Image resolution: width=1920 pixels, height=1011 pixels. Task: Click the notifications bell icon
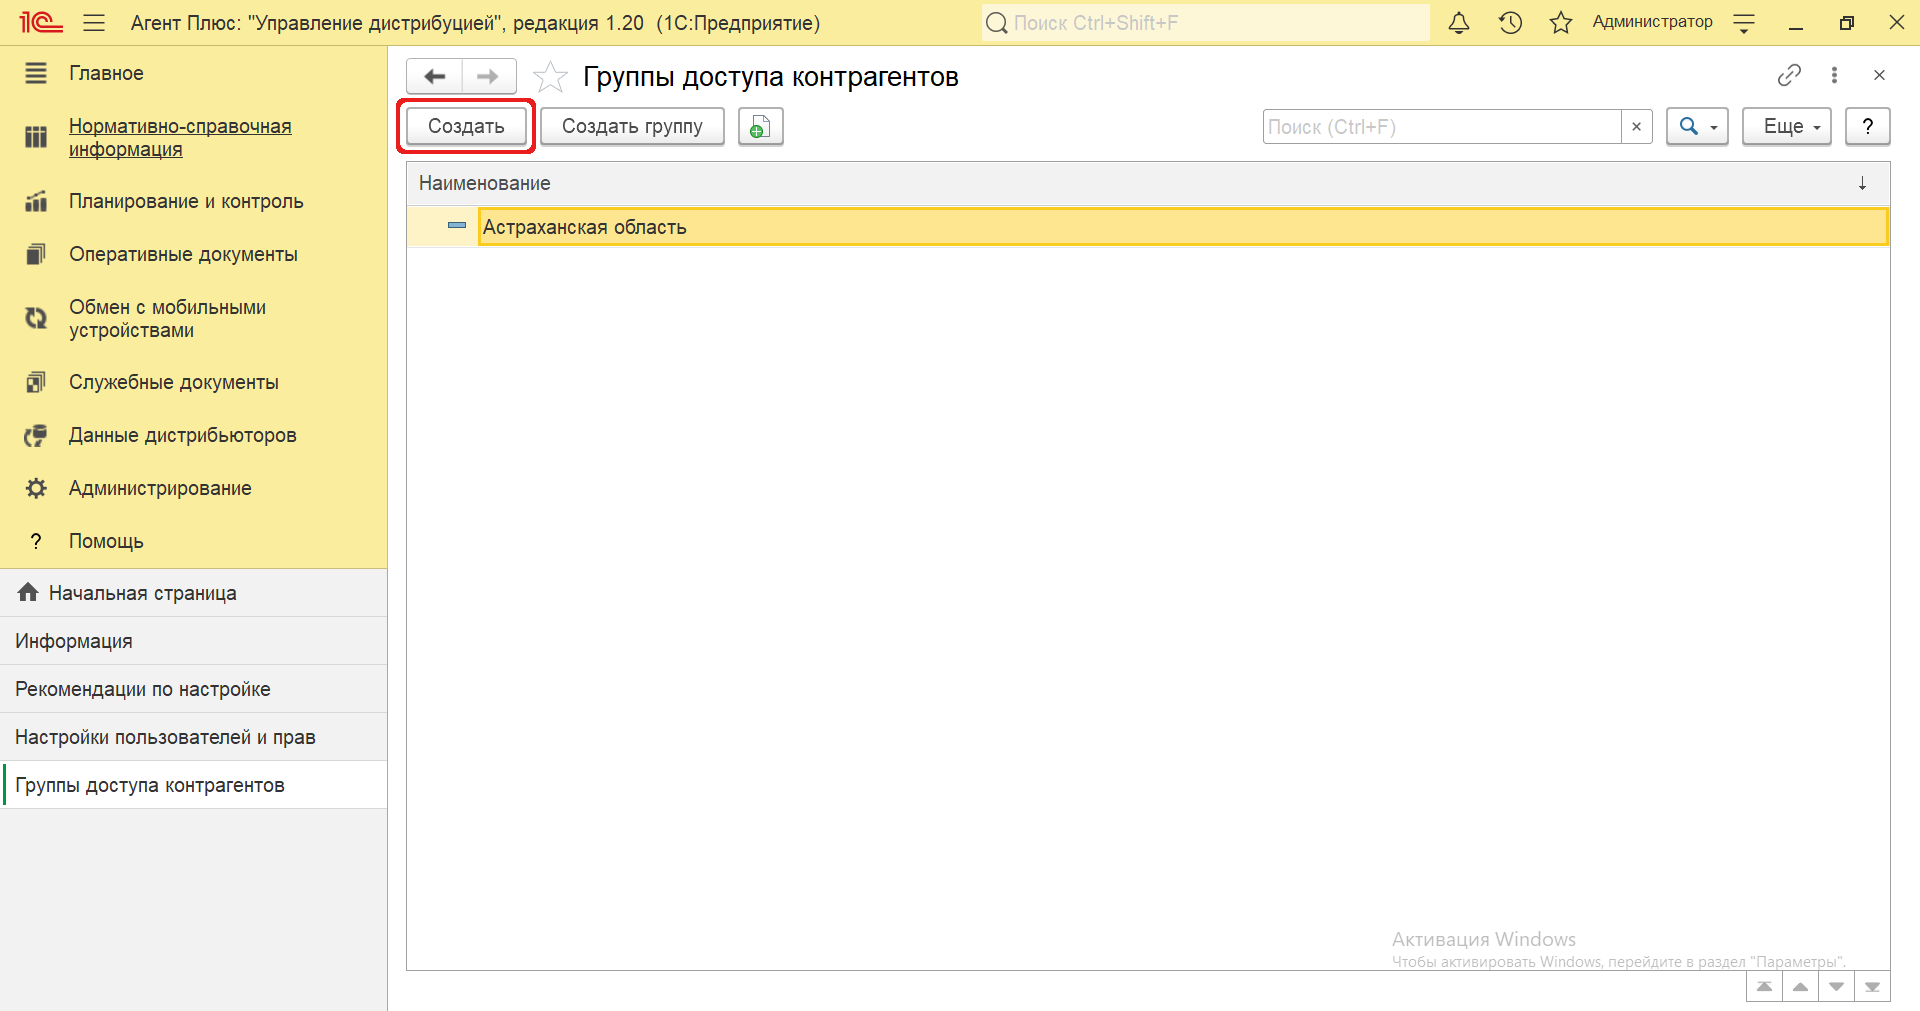[x=1459, y=23]
